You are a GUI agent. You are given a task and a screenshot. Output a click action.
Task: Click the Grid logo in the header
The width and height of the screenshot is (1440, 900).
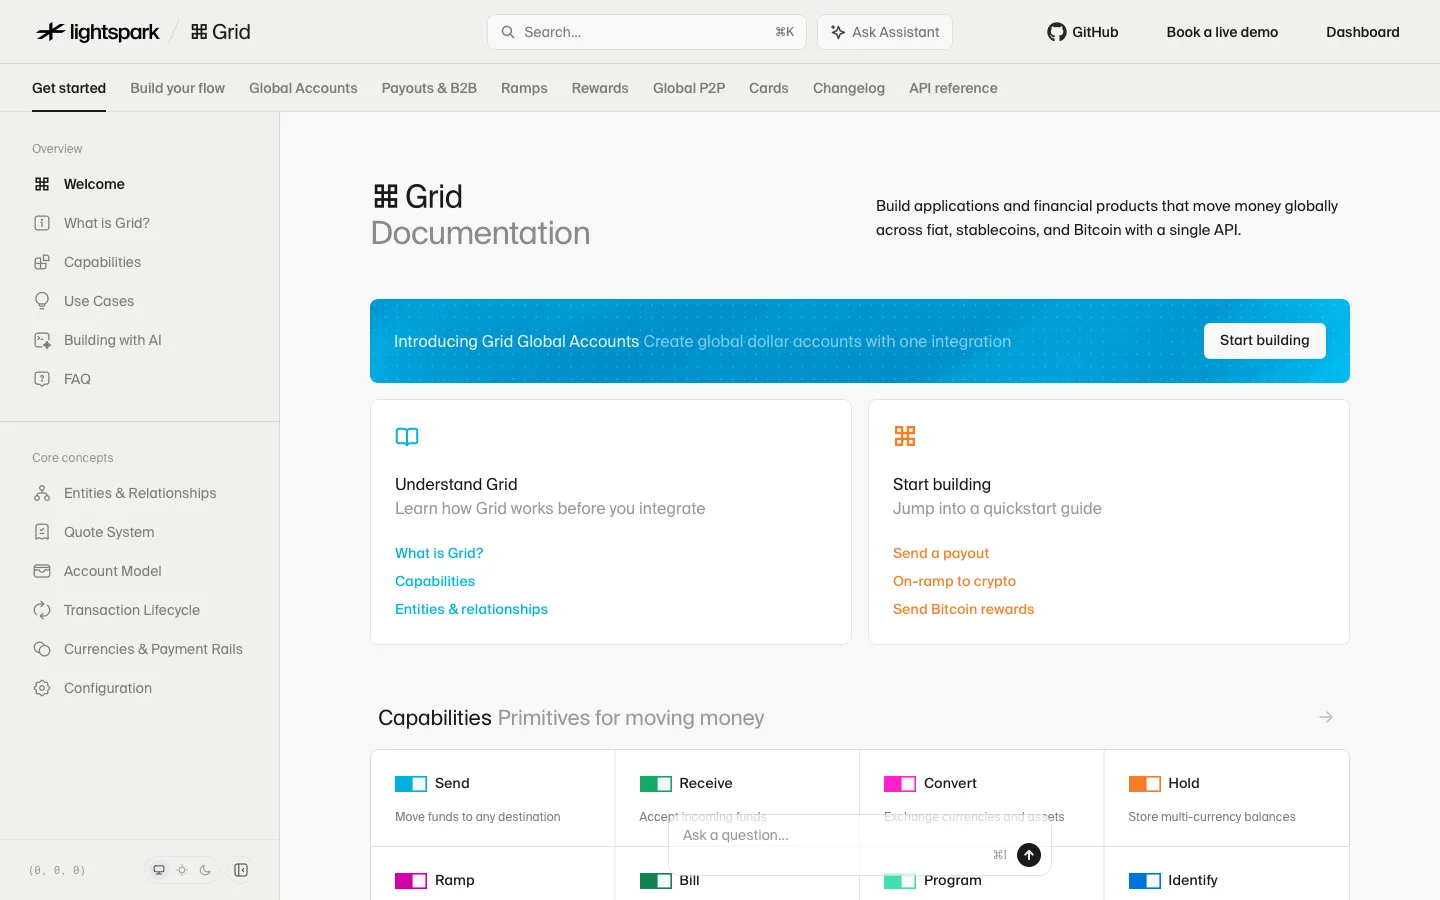point(220,32)
